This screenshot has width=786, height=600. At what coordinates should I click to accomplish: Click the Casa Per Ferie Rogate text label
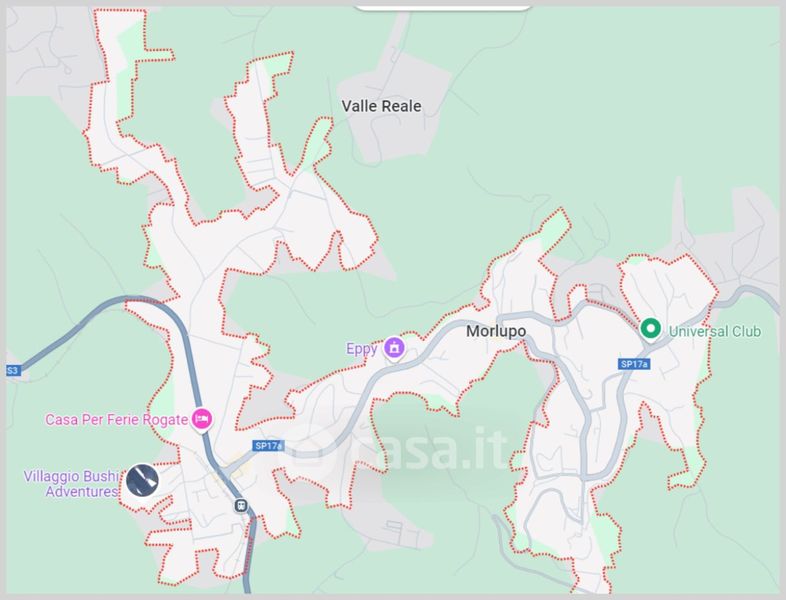click(116, 420)
